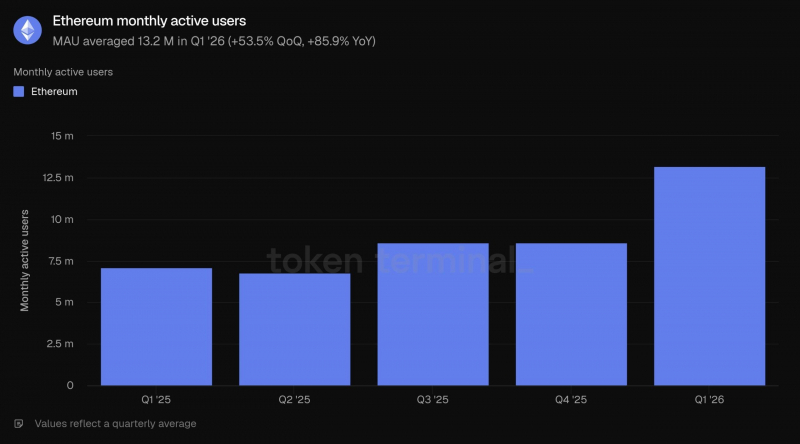Viewport: 800px width, 444px height.
Task: Click the "Ethereum monthly active users" title
Action: pos(149,21)
